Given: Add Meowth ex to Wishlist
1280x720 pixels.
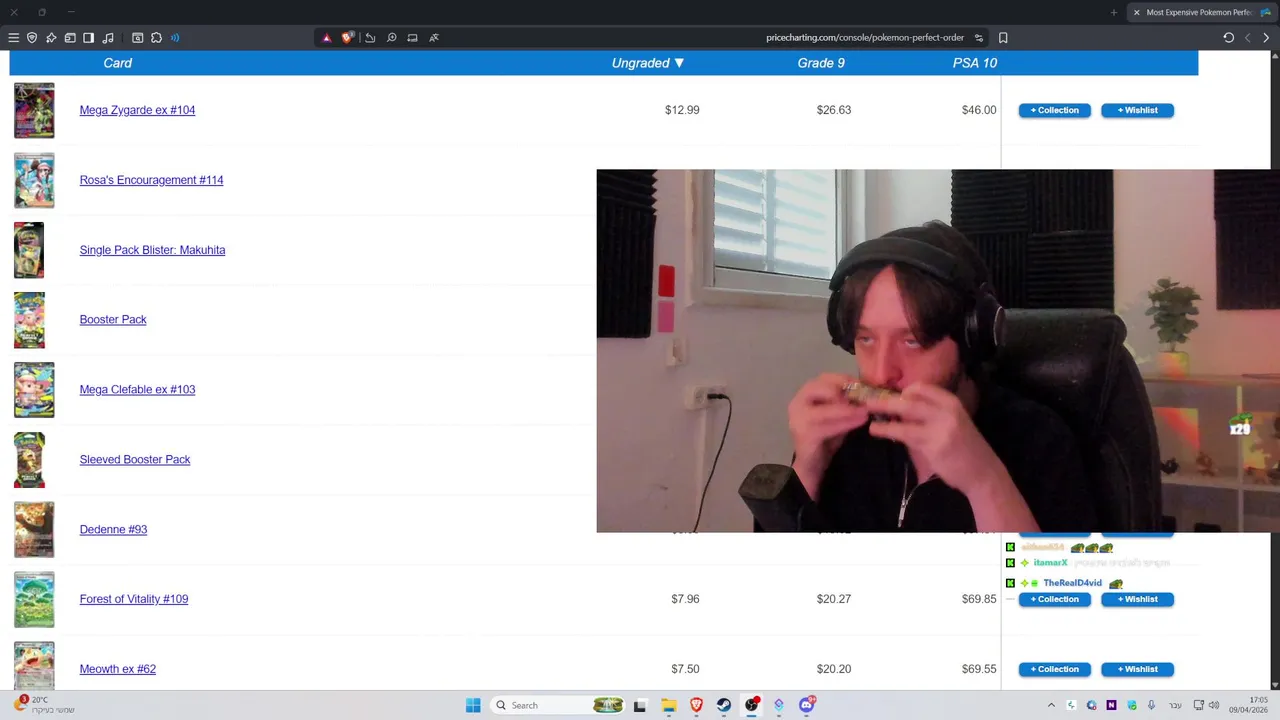Looking at the screenshot, I should pos(1137,669).
